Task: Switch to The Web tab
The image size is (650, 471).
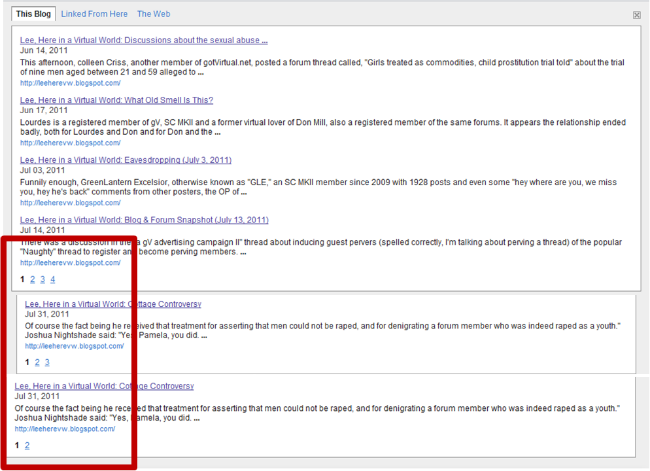Action: 153,14
